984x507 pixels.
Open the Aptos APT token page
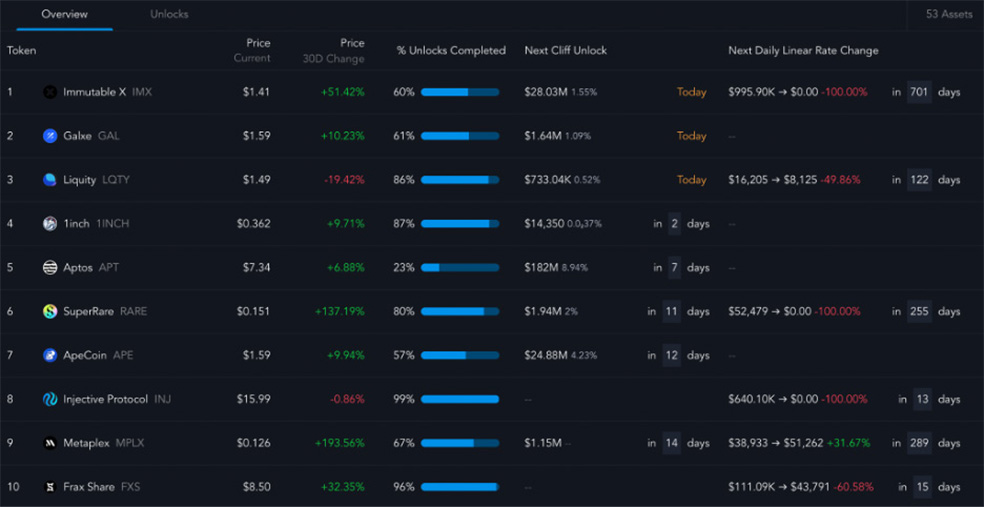click(x=91, y=268)
